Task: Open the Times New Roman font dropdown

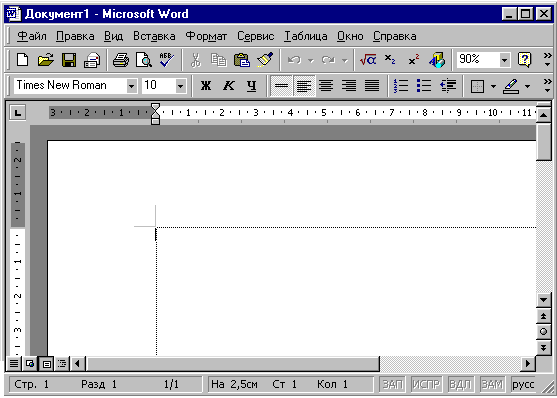Action: click(x=131, y=86)
